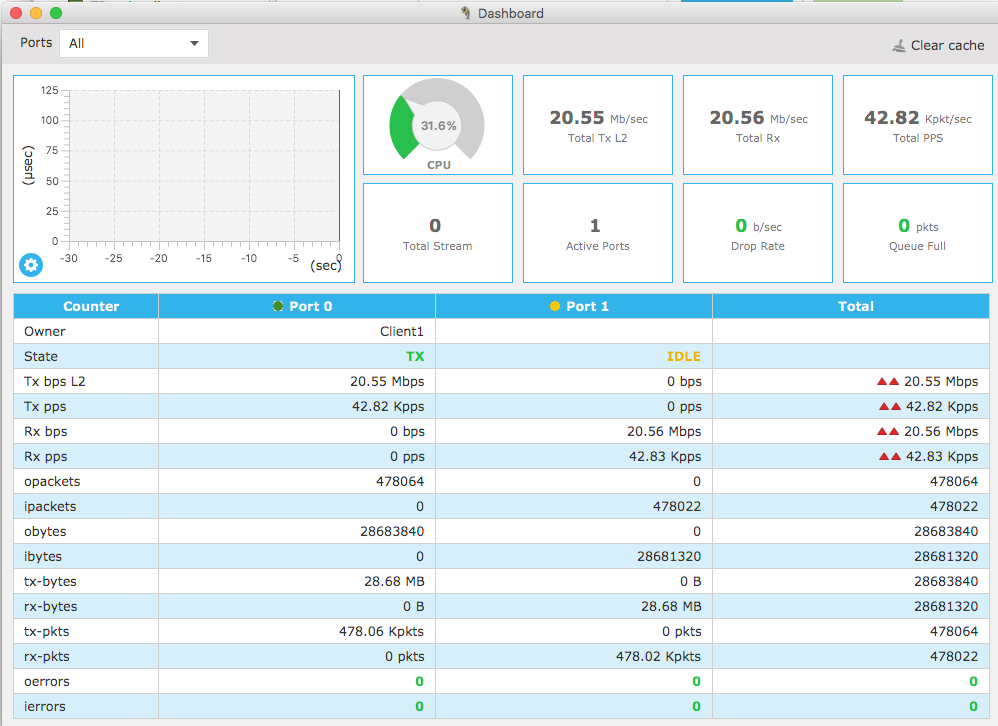Select the ierrors row label
Viewport: 998px width, 726px height.
pos(45,706)
